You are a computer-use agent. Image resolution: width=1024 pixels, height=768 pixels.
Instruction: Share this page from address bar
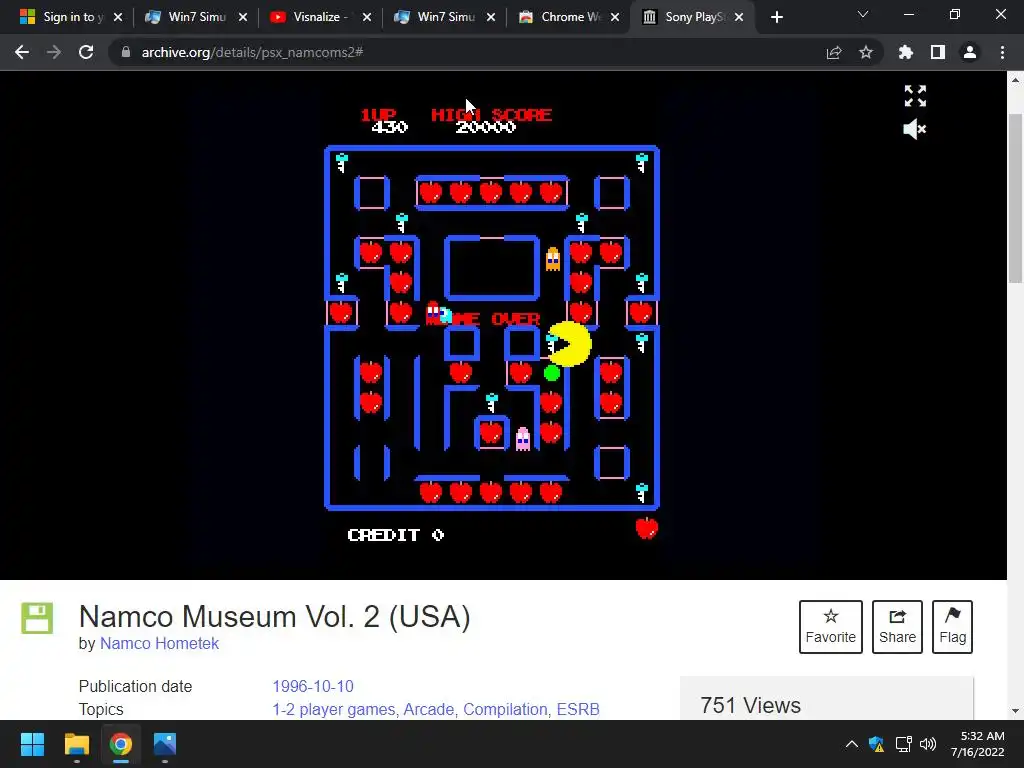833,52
